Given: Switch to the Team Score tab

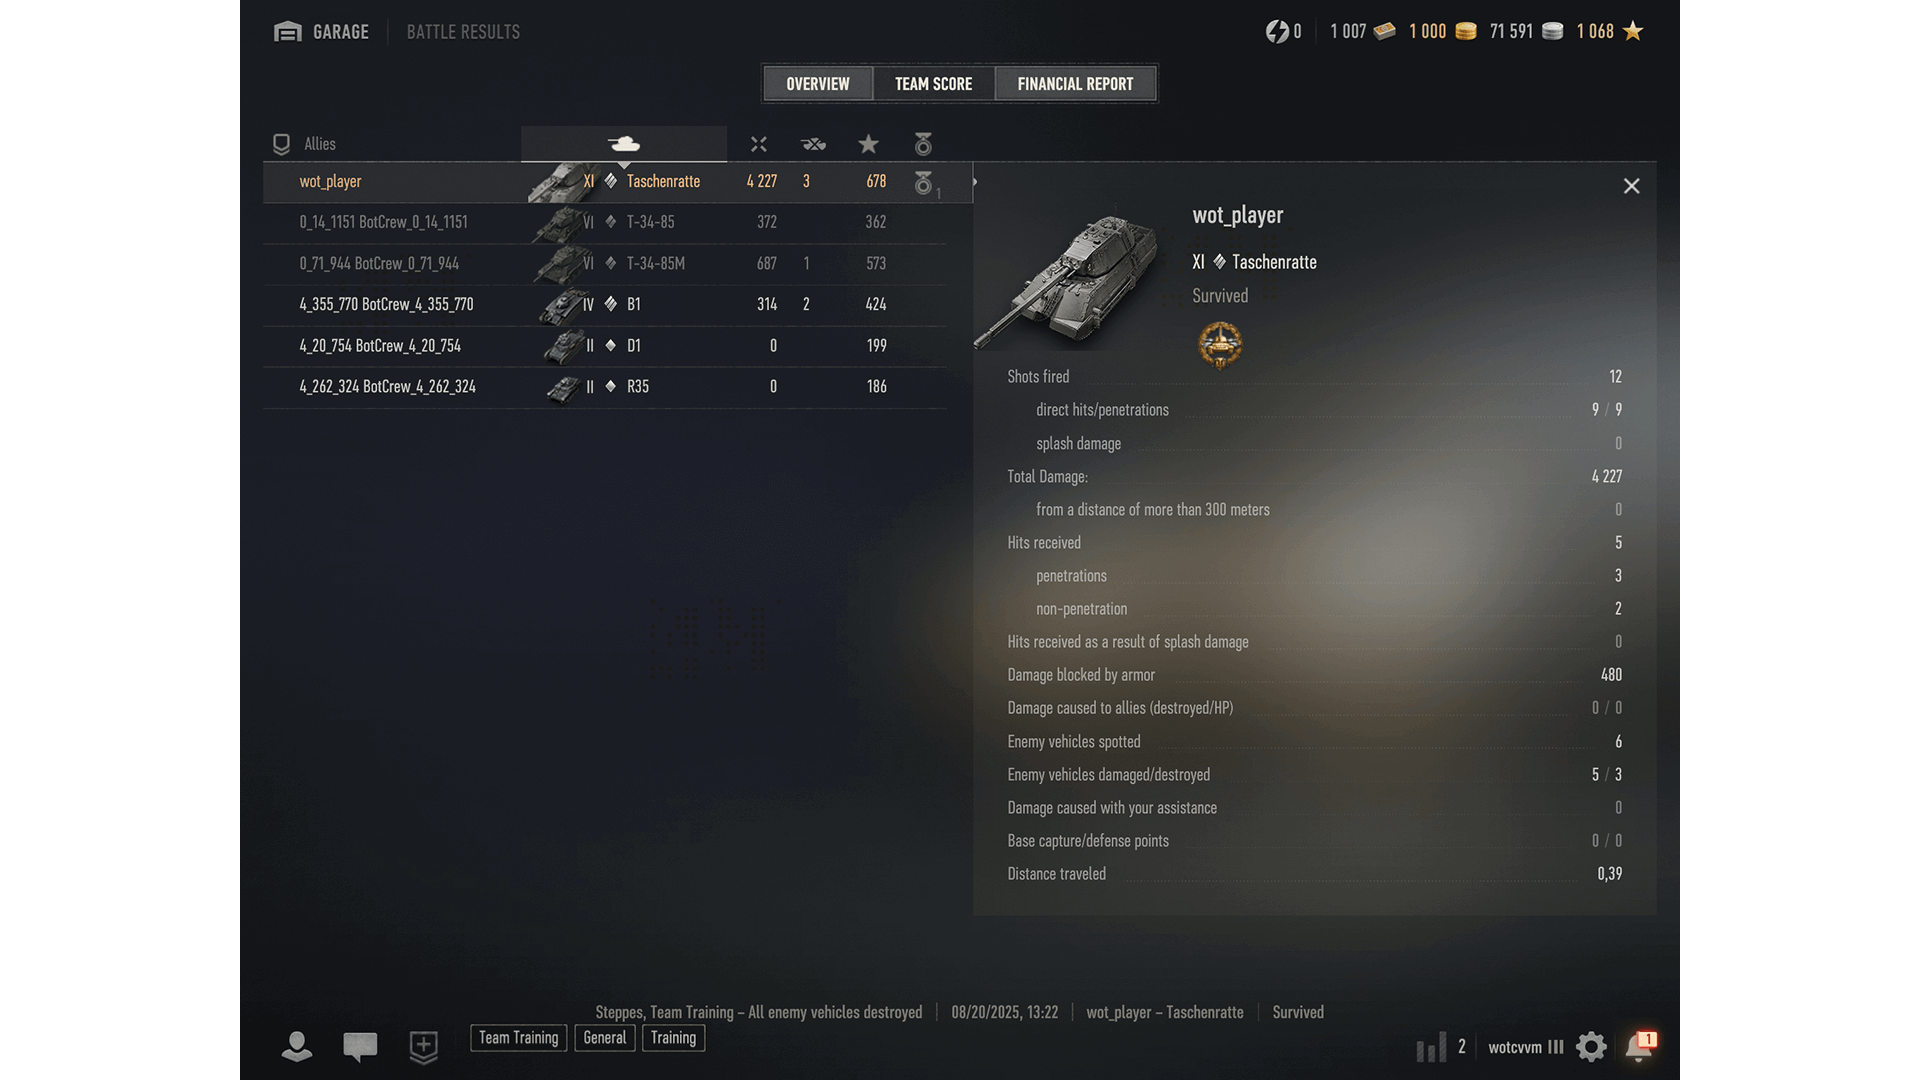Looking at the screenshot, I should tap(934, 84).
